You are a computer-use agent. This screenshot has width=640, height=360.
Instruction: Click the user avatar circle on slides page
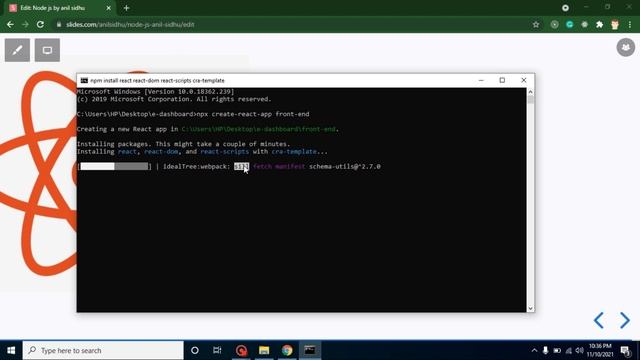coord(625,48)
